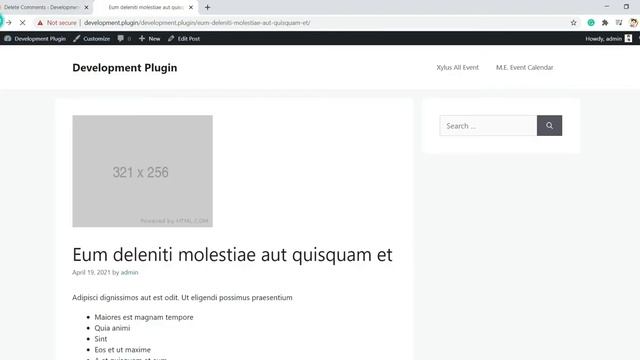Click the admin avatar in admin bar

click(629, 38)
